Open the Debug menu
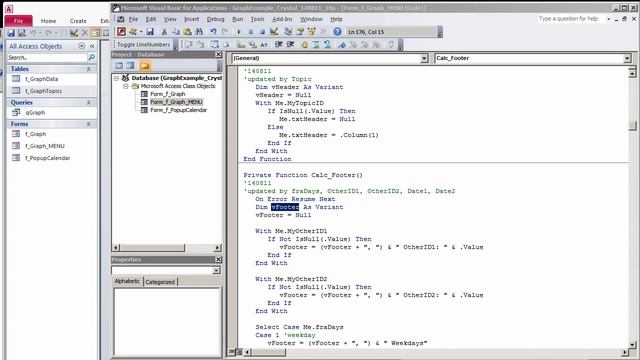Image resolution: width=640 pixels, height=360 pixels. point(216,19)
